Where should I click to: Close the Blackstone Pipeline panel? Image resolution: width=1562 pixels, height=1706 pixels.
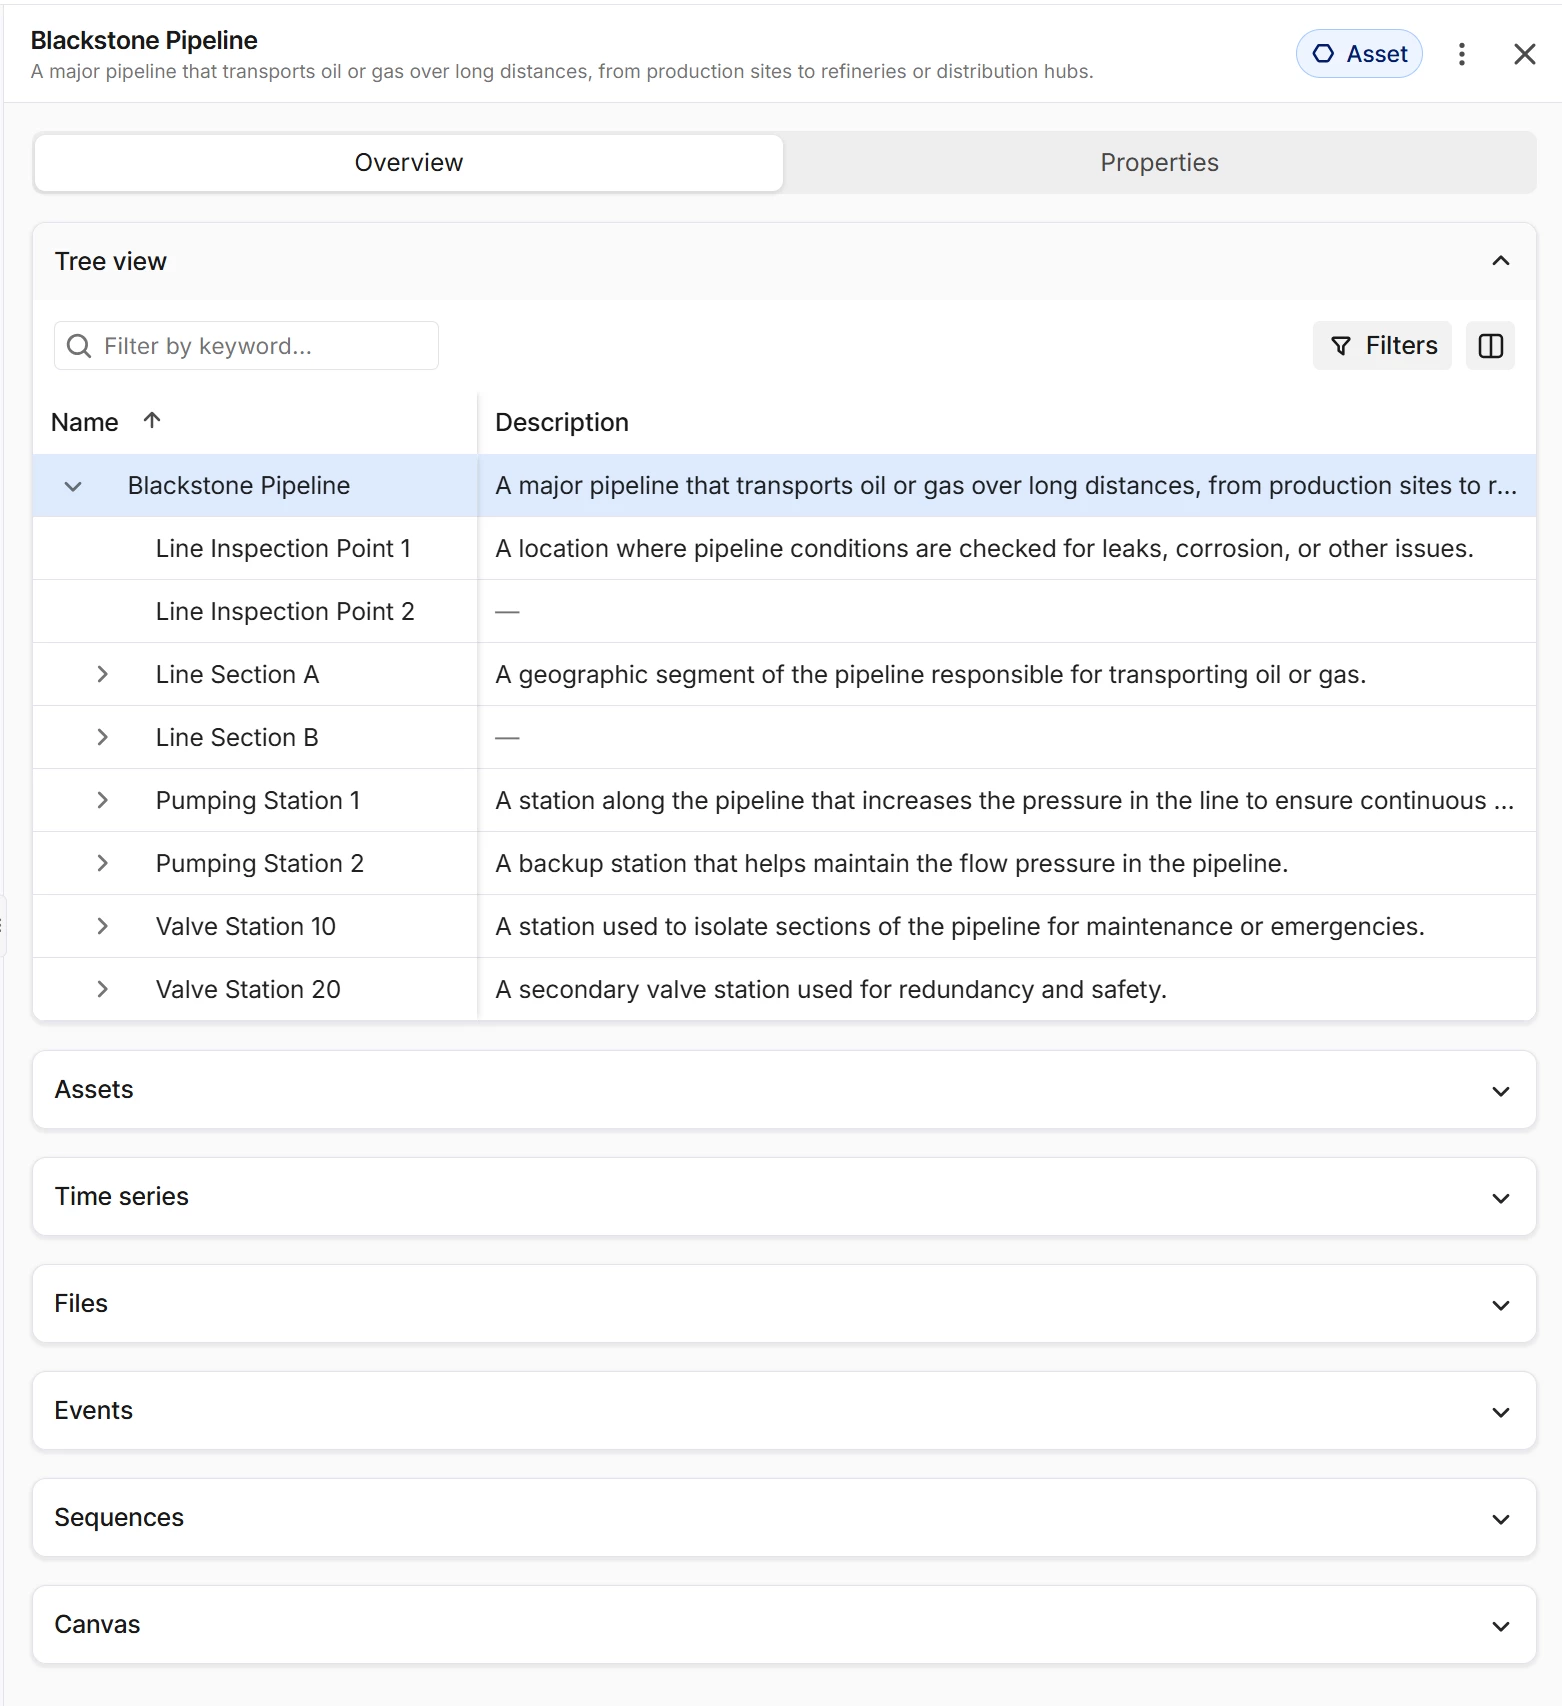point(1524,54)
